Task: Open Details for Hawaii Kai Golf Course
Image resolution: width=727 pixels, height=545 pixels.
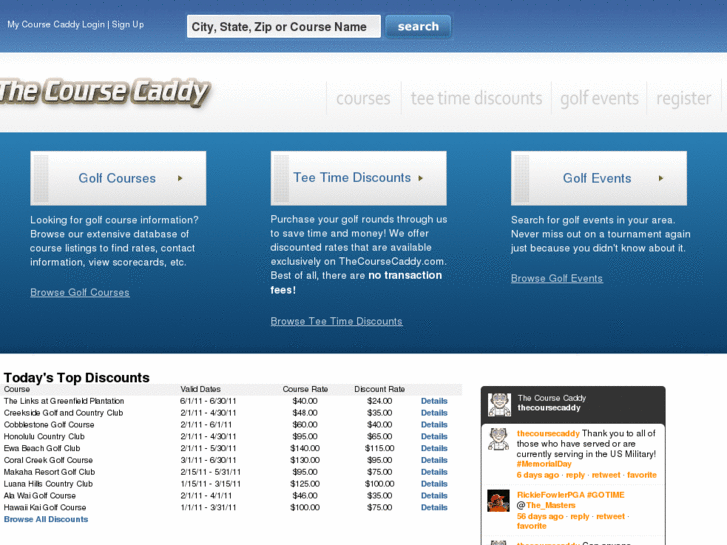Action: click(434, 507)
